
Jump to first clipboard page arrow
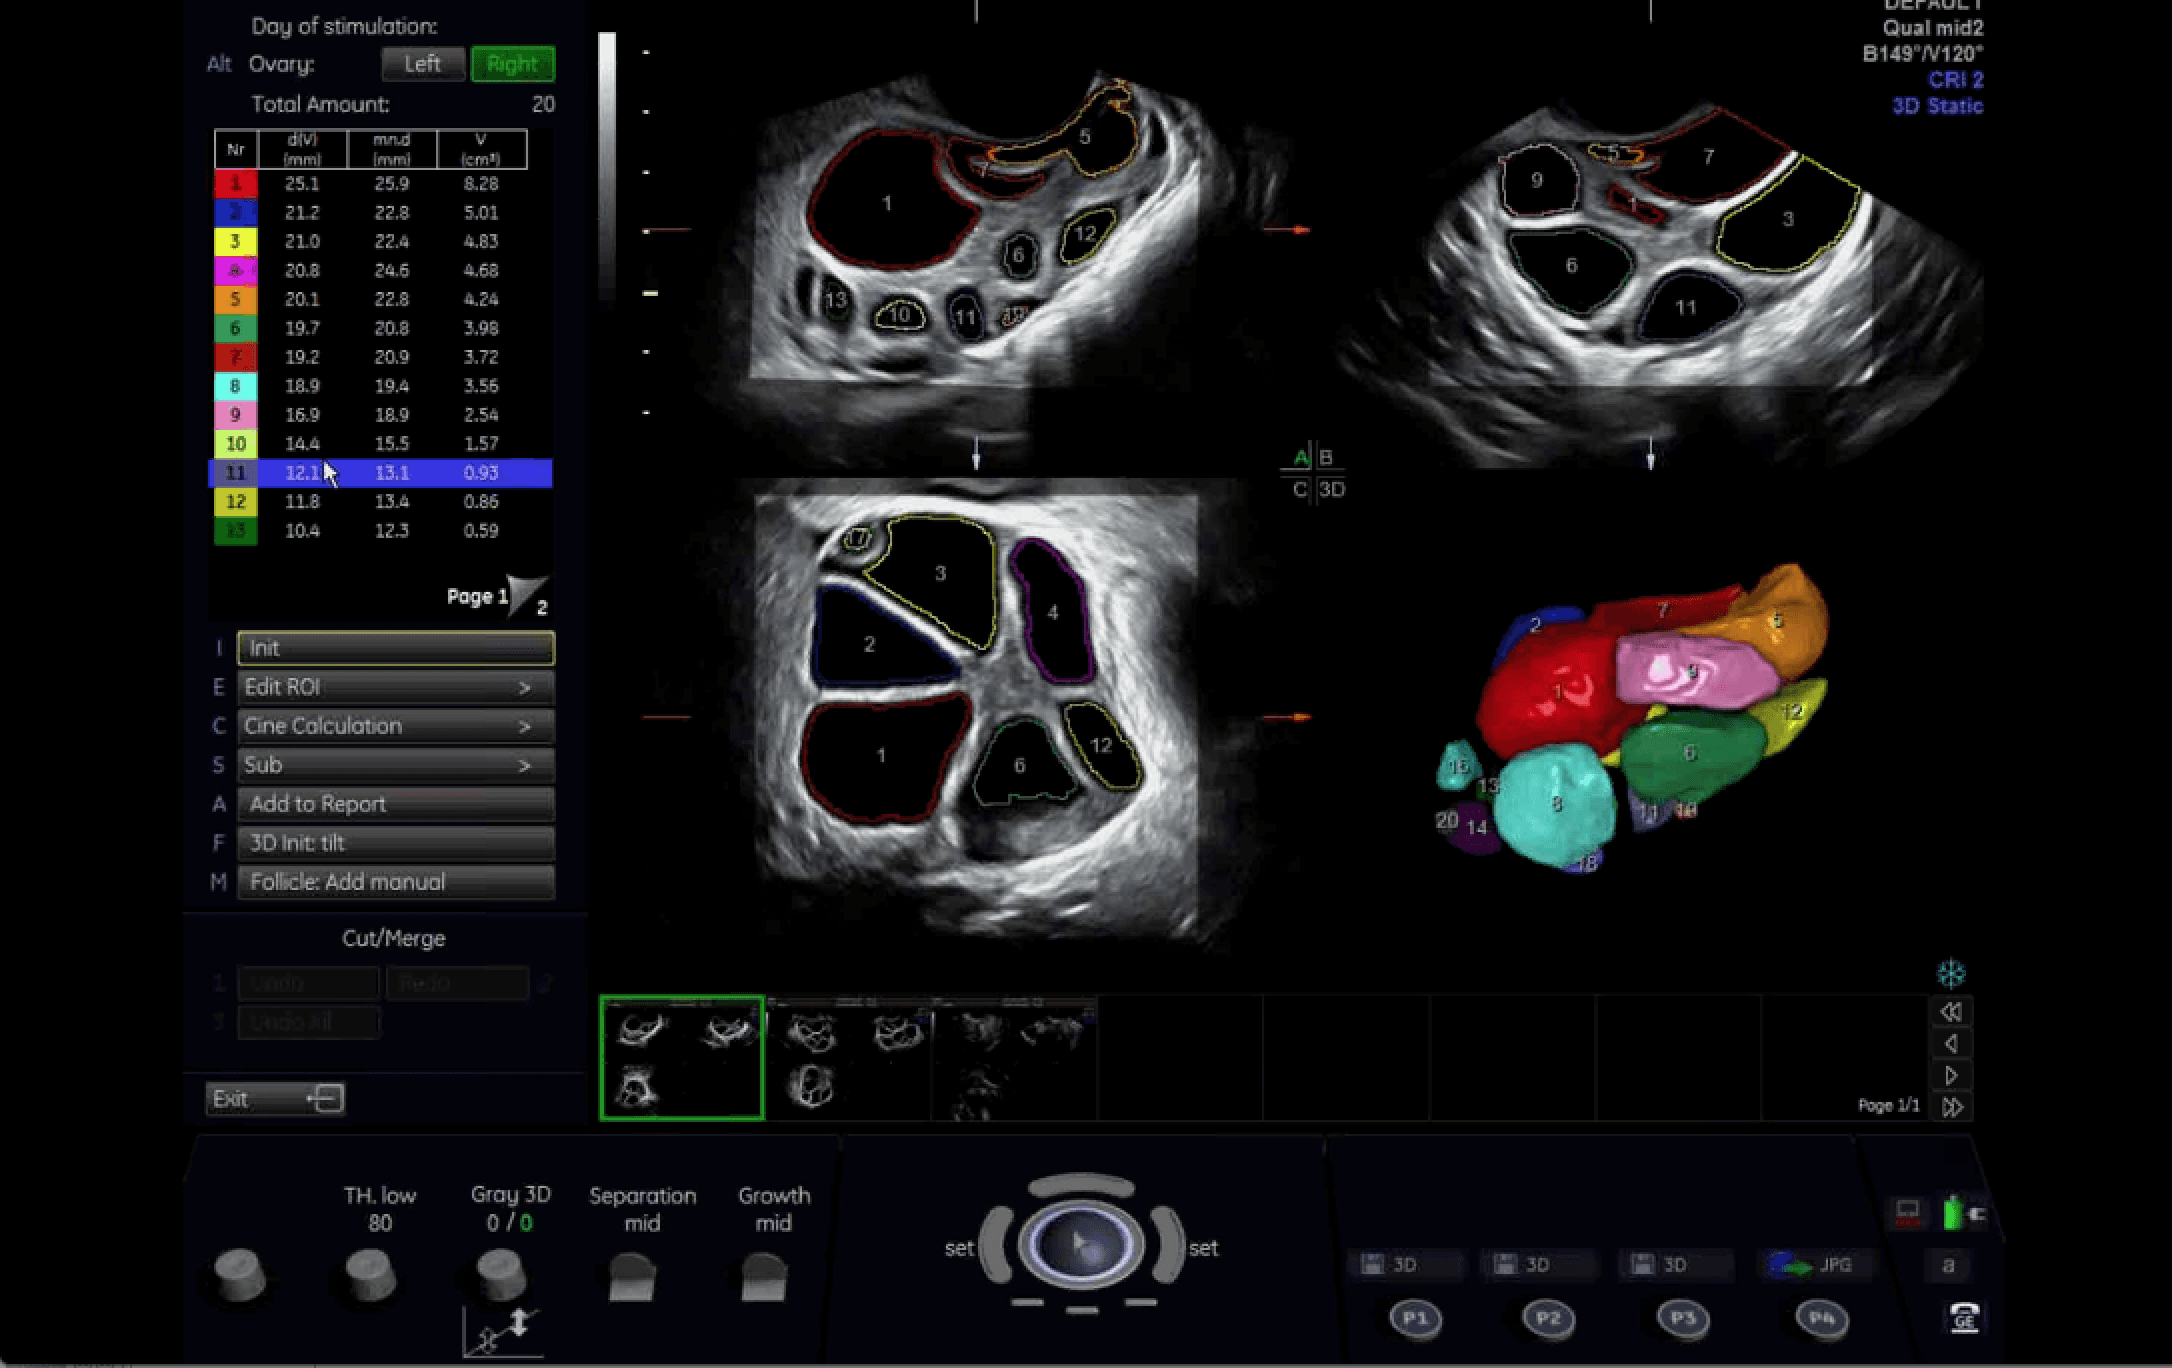click(1951, 1012)
